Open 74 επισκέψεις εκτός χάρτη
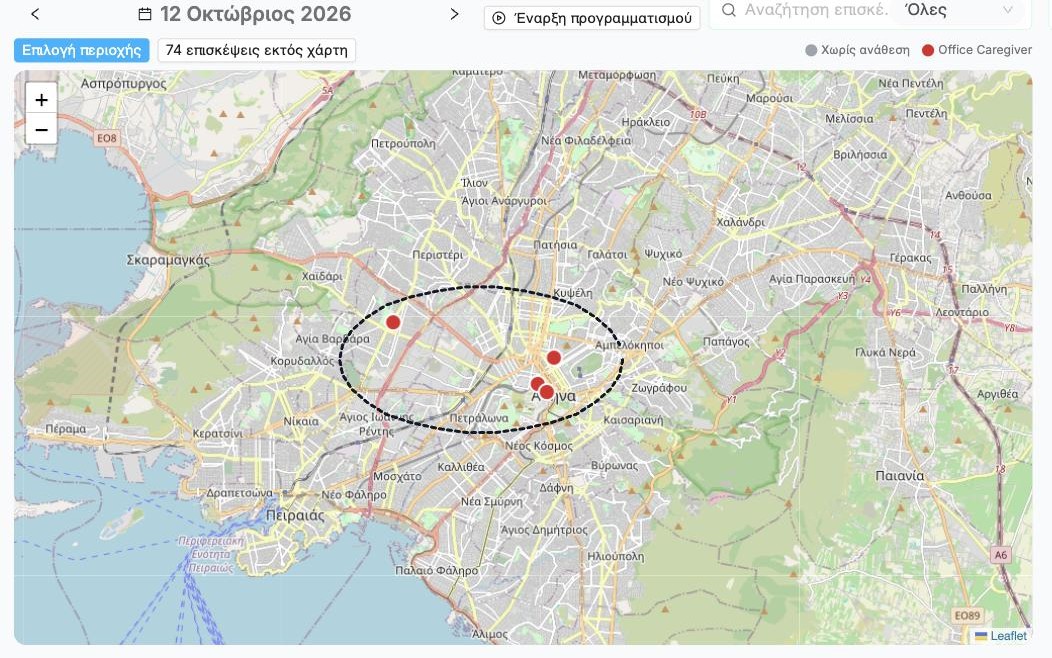Screen dimensions: 1052x658 click(x=256, y=50)
